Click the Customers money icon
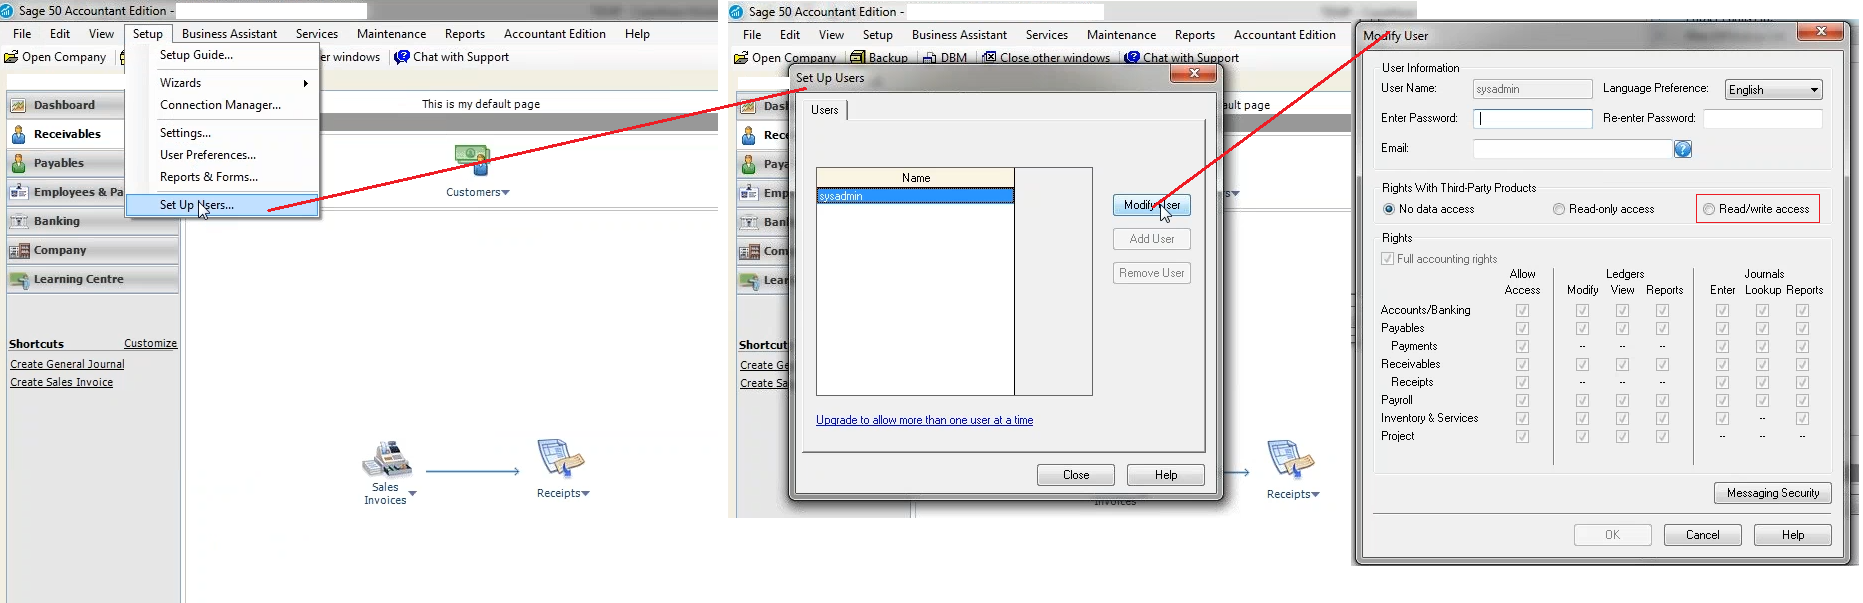Viewport: 1863px width, 603px height. tap(472, 160)
